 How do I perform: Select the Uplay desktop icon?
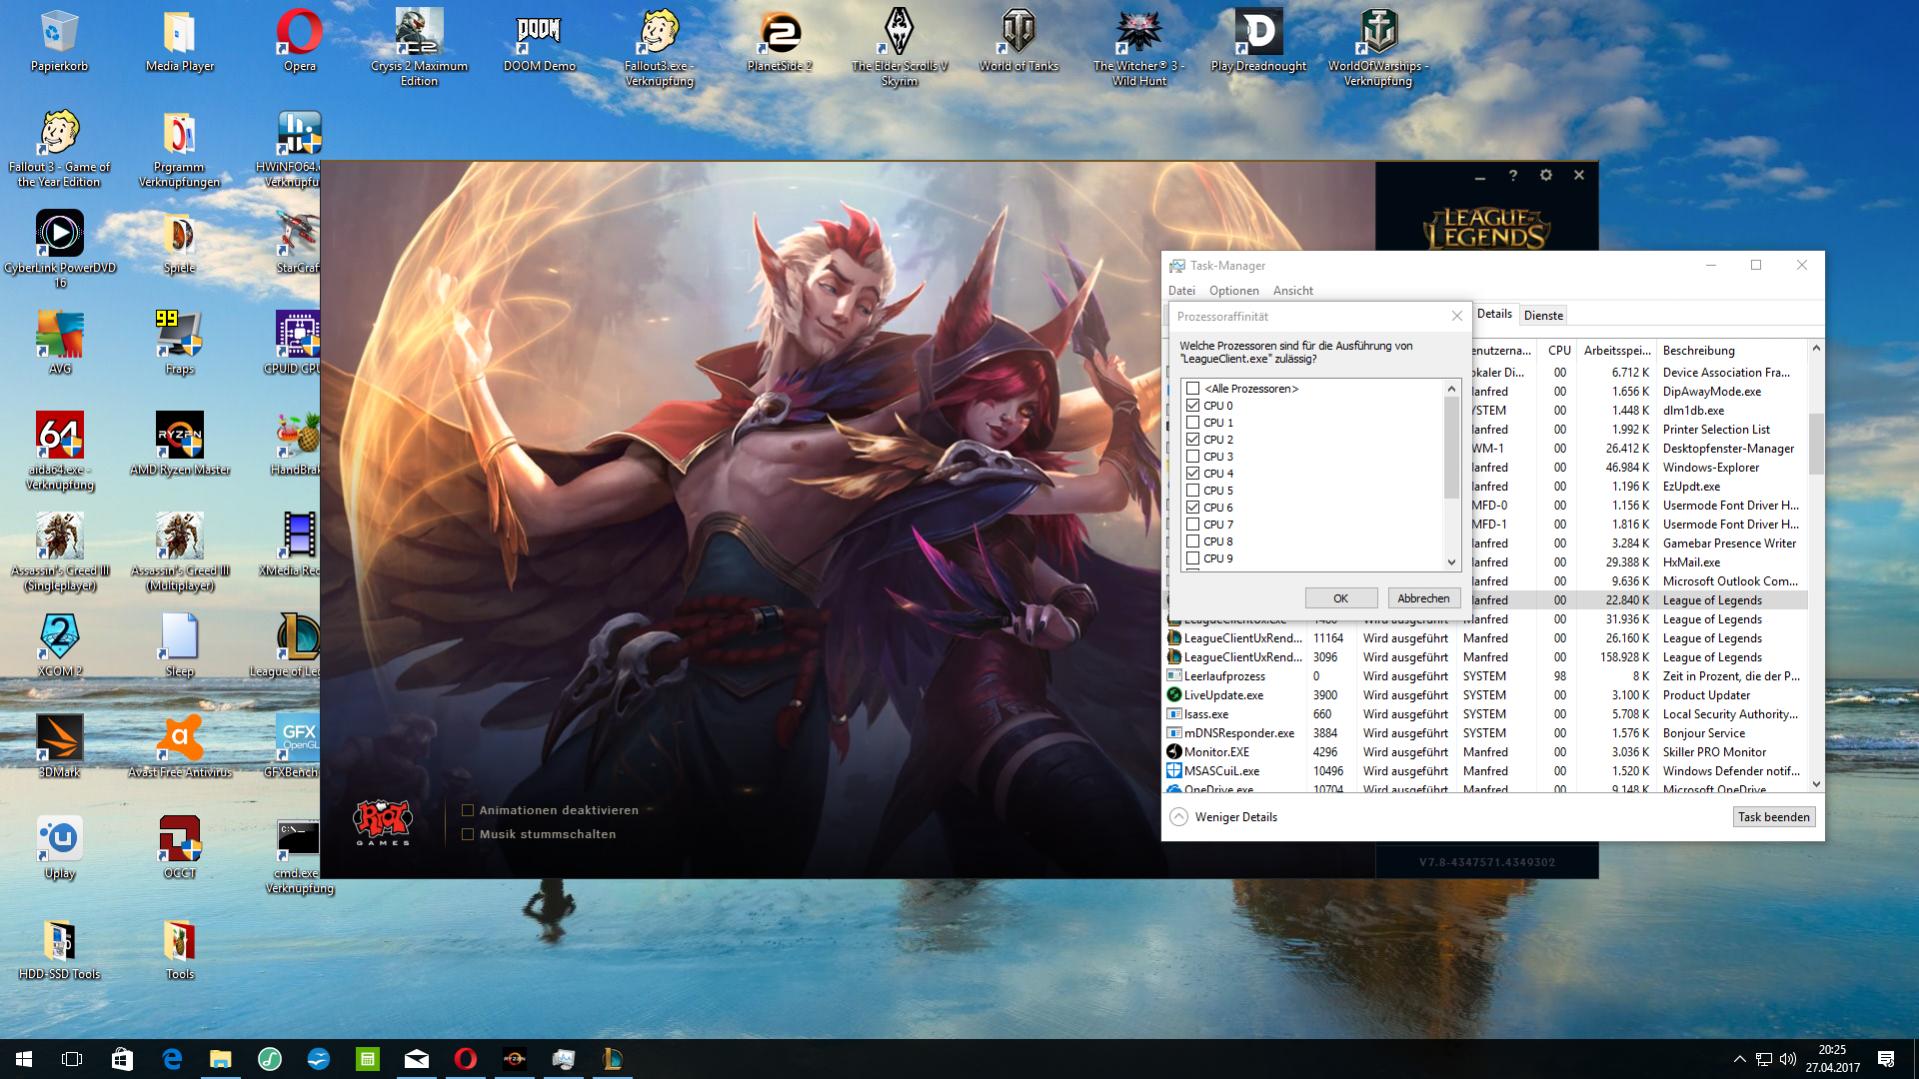pyautogui.click(x=60, y=848)
